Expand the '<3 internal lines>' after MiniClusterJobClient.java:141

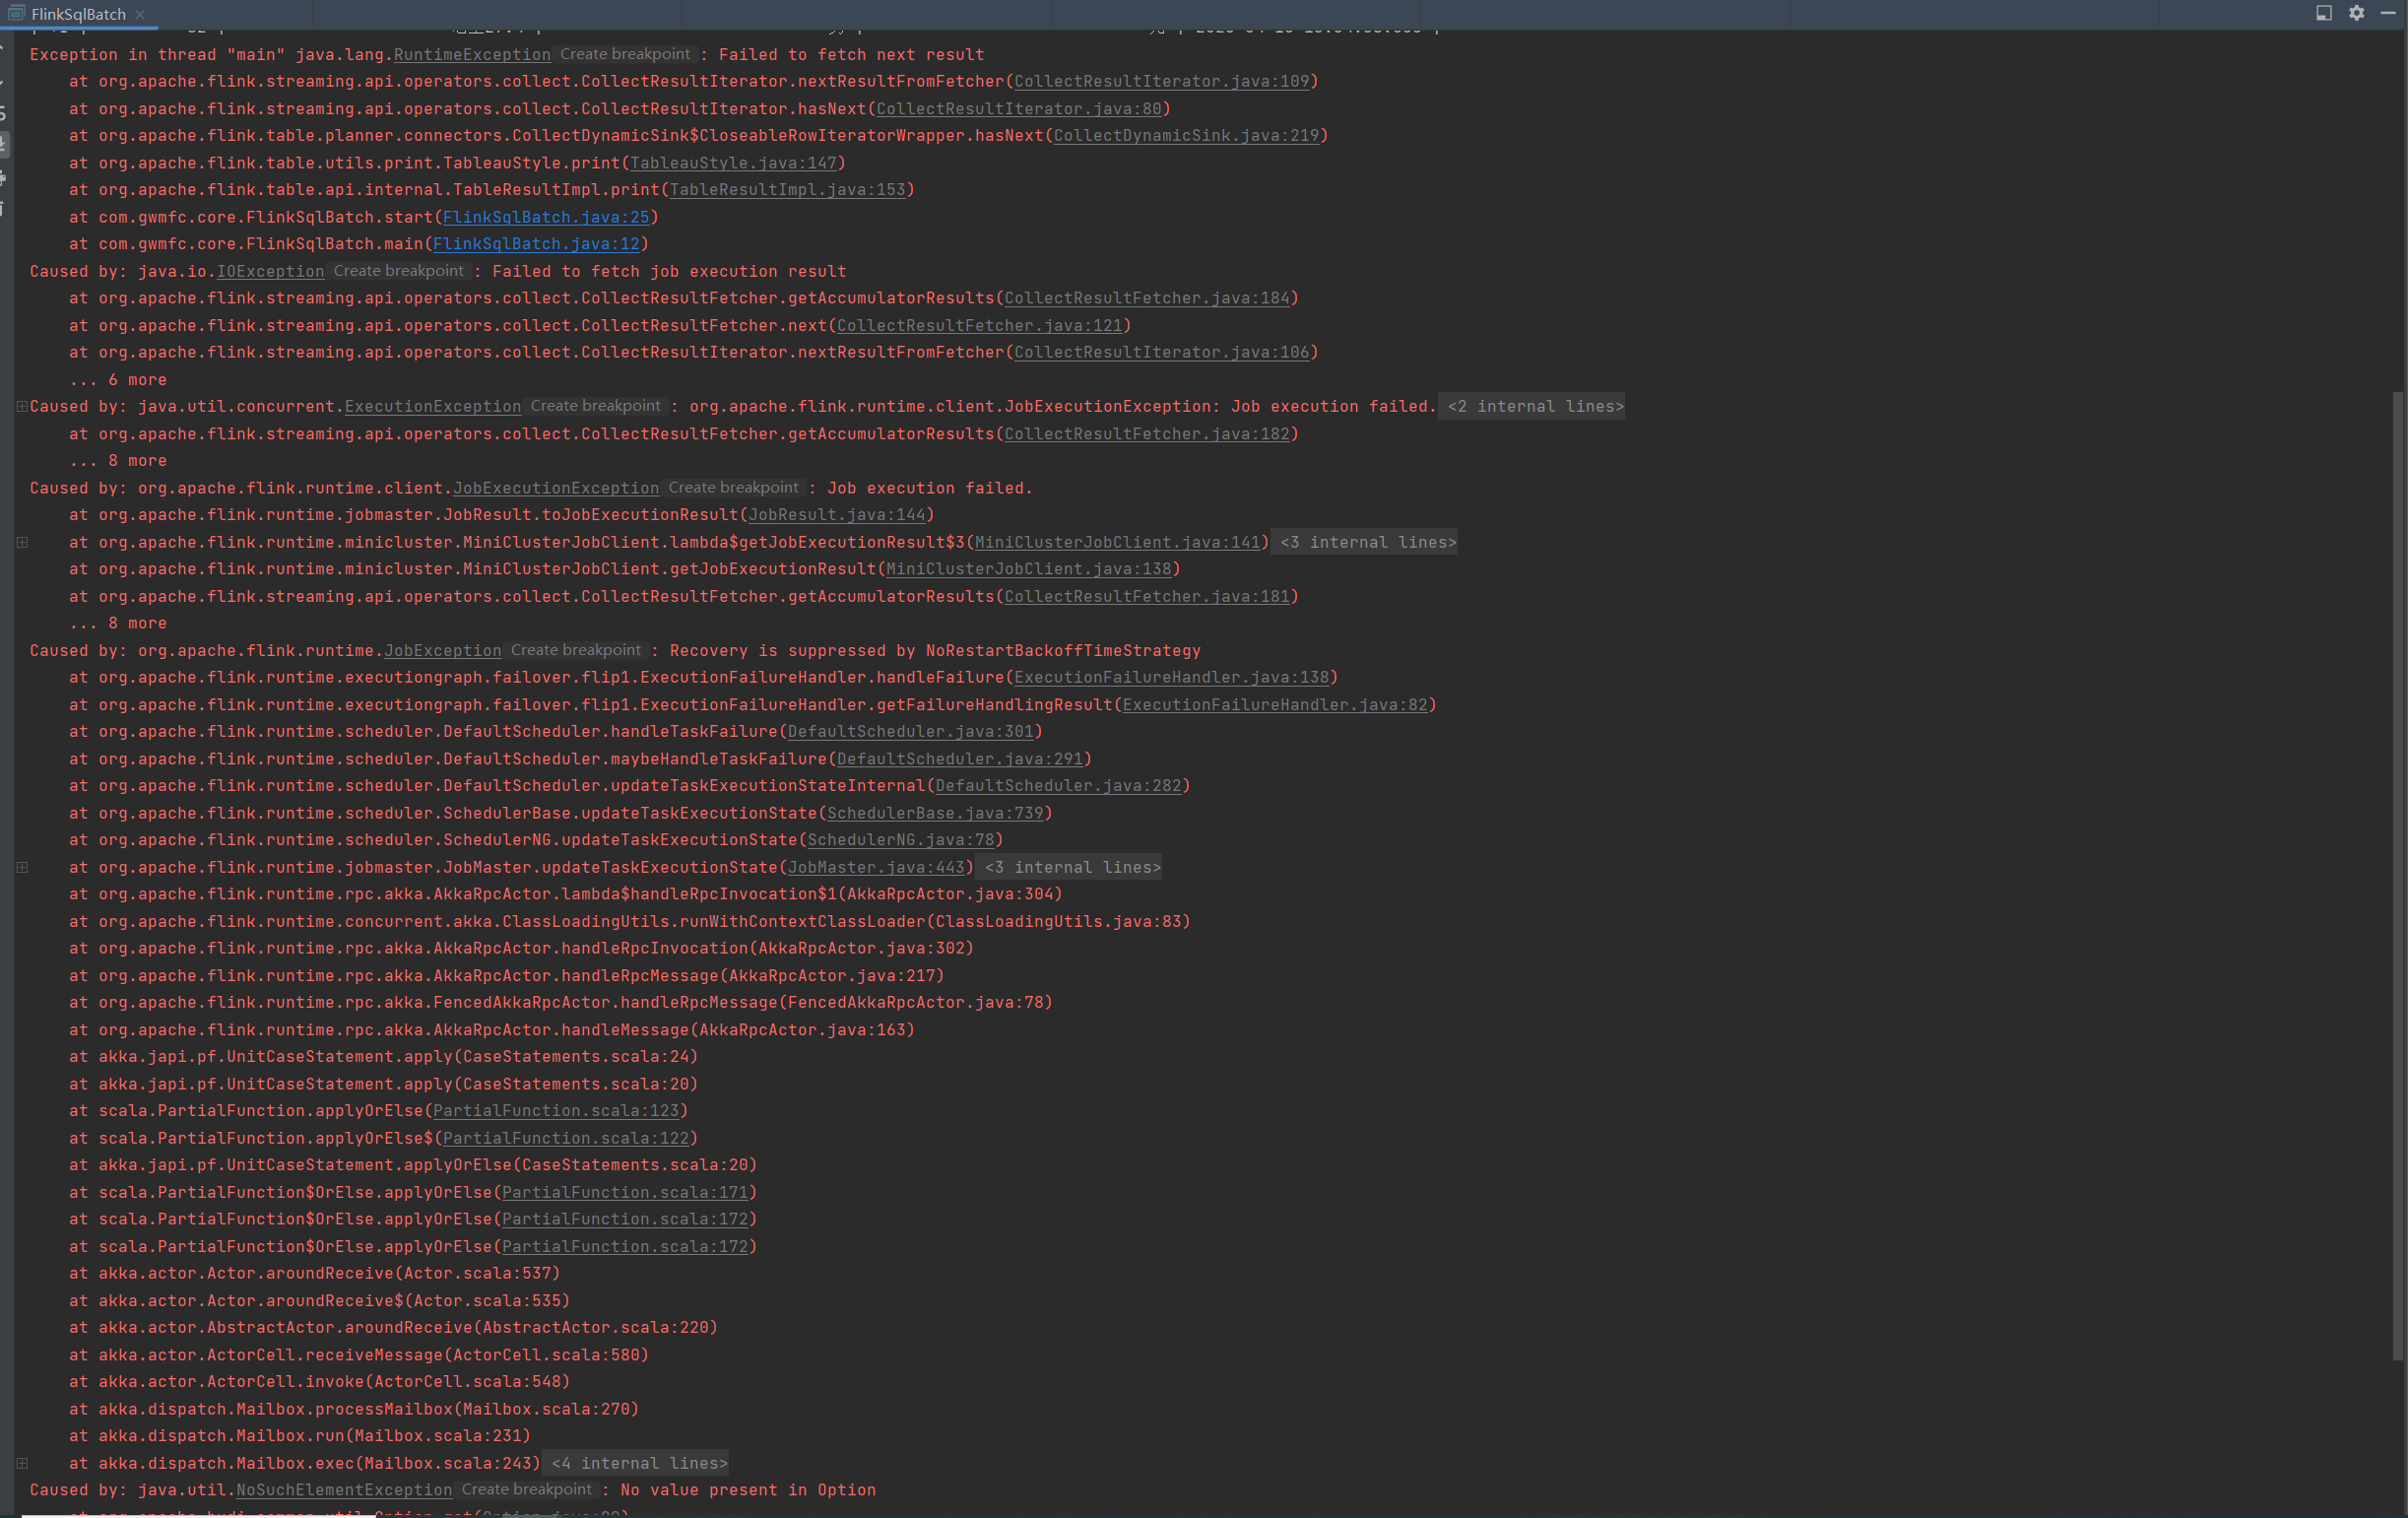1368,542
